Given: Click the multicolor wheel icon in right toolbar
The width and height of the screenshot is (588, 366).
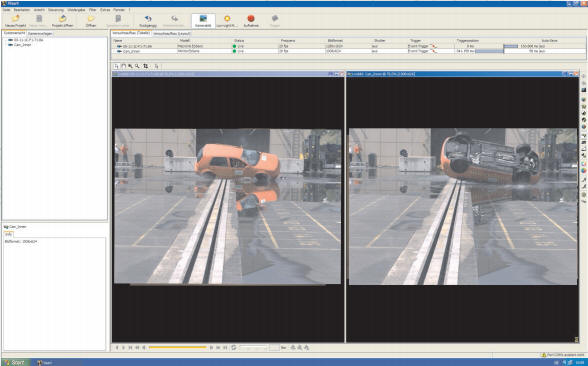Looking at the screenshot, I should coord(584,171).
